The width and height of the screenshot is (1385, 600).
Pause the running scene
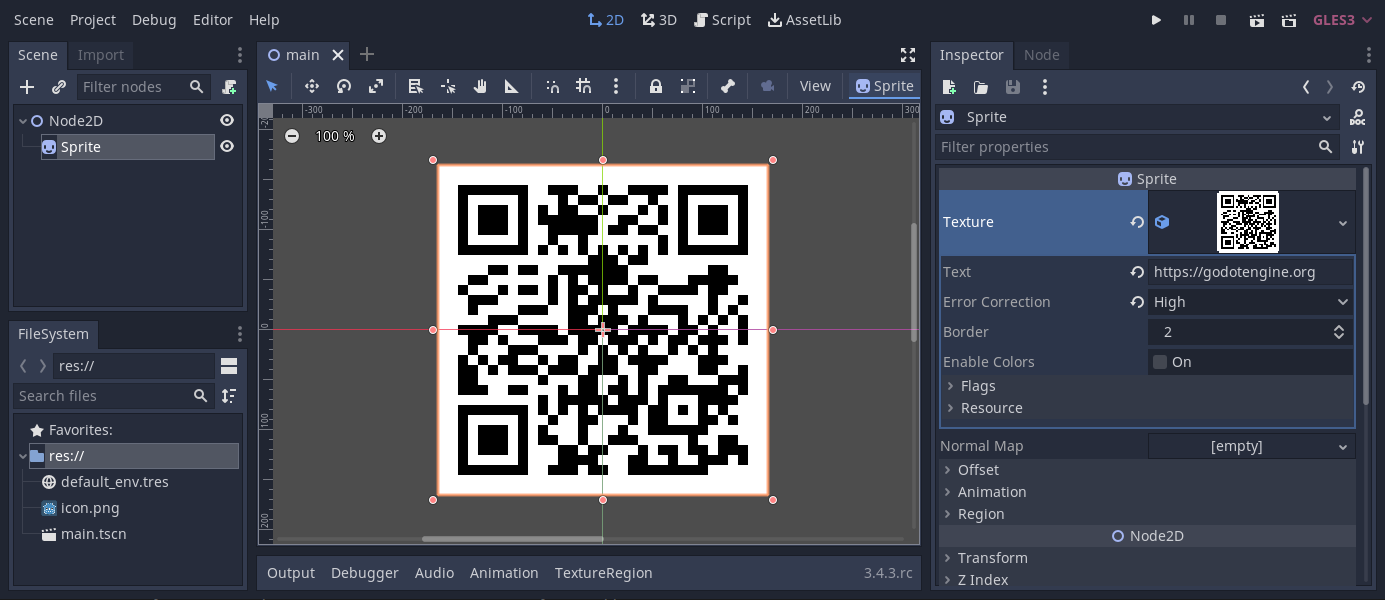(1189, 20)
